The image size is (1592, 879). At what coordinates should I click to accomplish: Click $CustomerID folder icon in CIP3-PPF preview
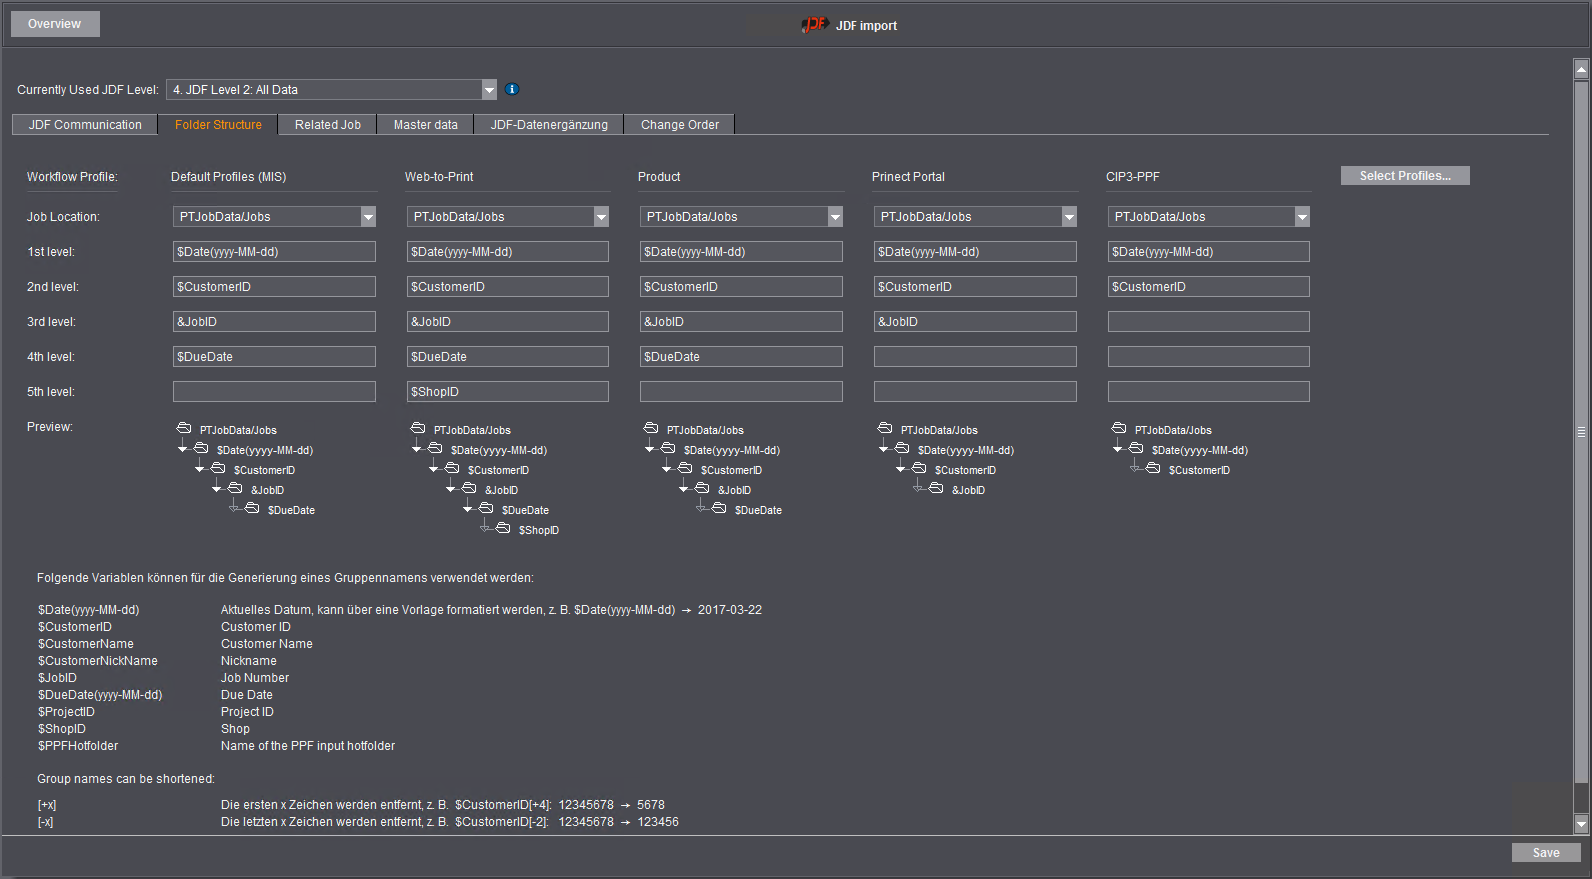1153,468
